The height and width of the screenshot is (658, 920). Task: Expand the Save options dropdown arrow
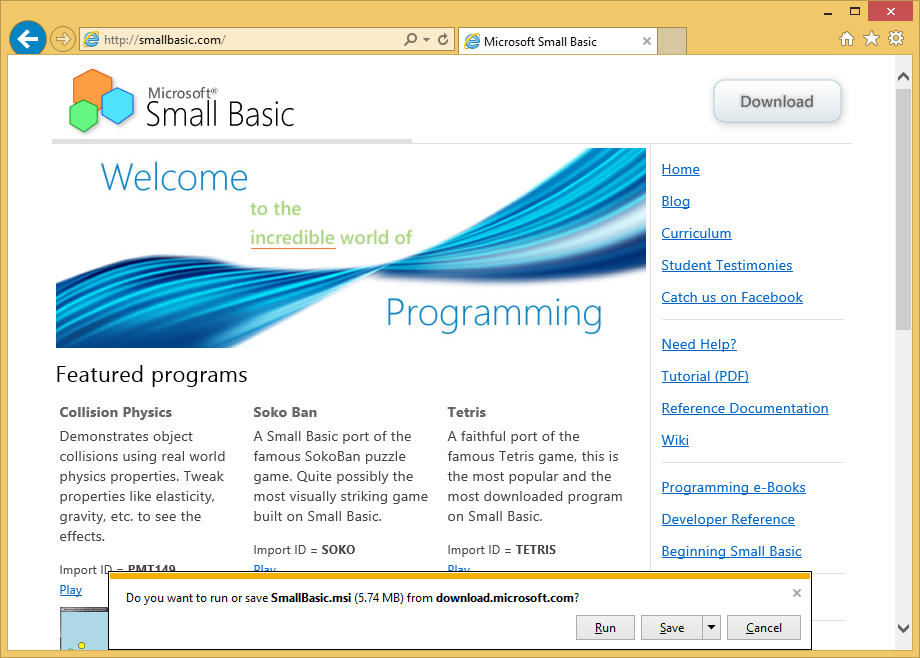click(711, 627)
